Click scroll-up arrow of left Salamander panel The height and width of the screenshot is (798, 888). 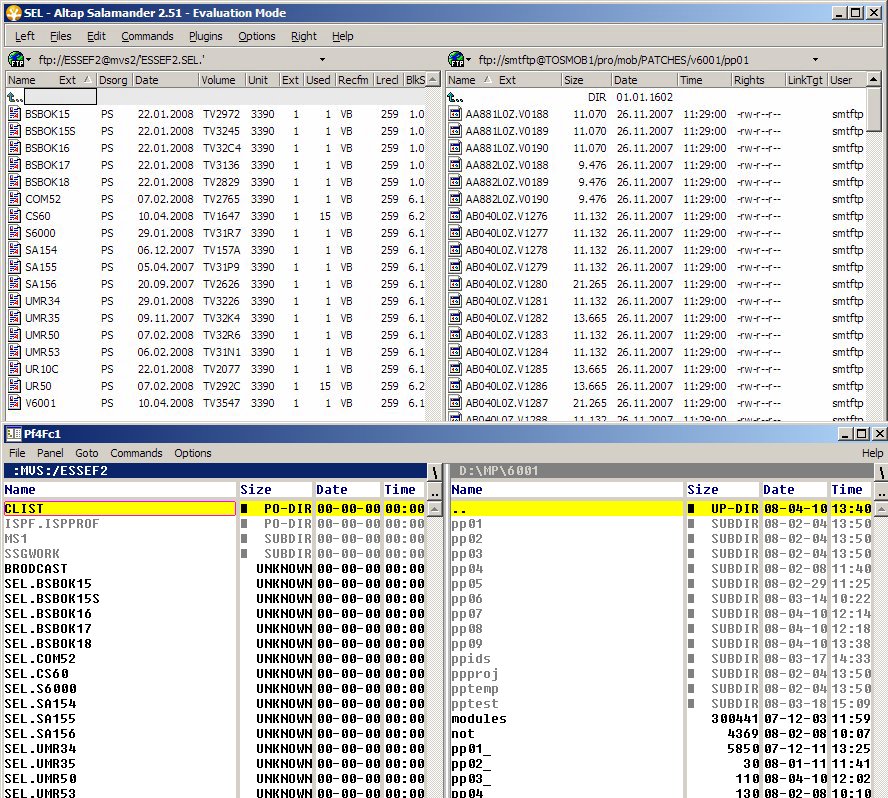[433, 80]
